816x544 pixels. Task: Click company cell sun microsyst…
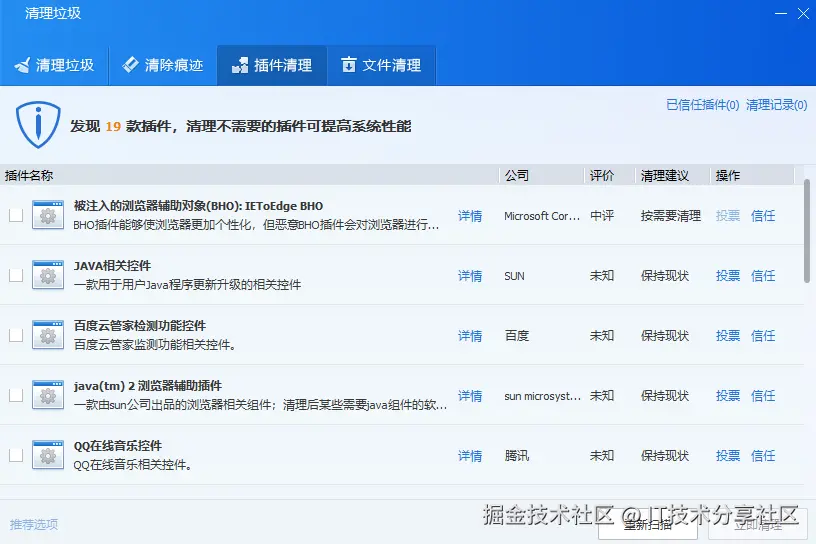pos(542,396)
